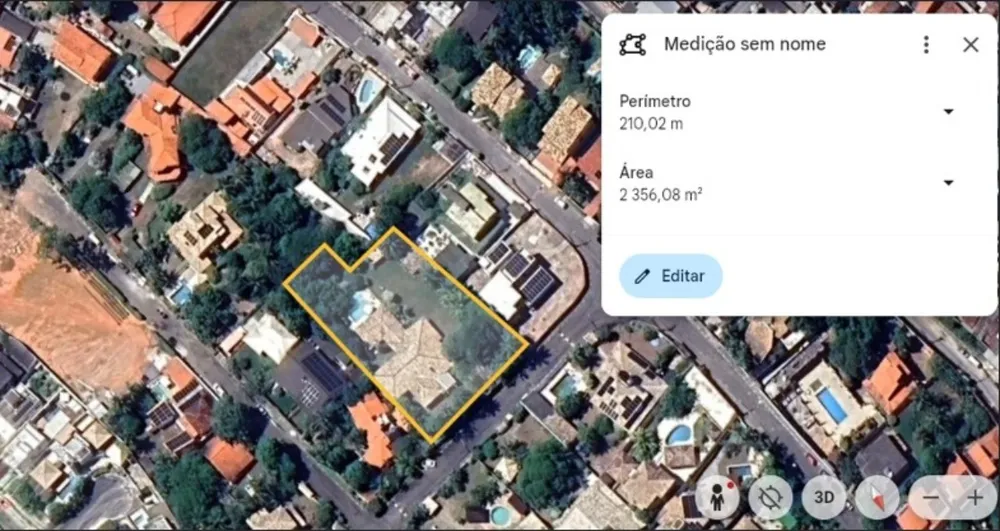Image resolution: width=1000 pixels, height=531 pixels.
Task: Click the Área label
Action: [636, 172]
